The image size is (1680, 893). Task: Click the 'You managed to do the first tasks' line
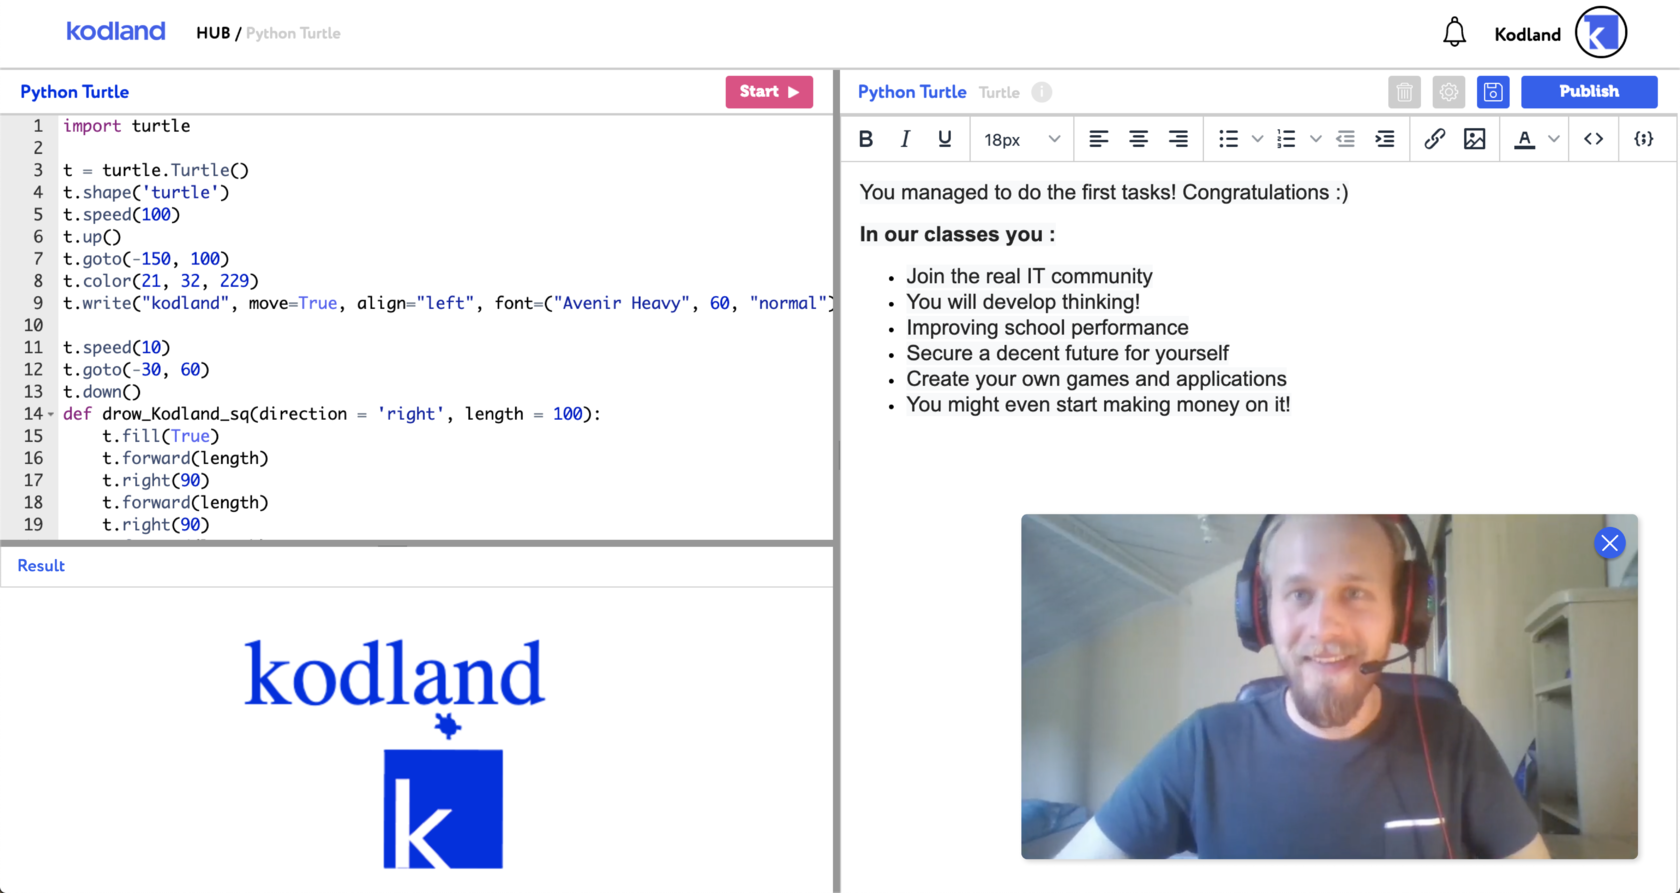coord(1104,193)
